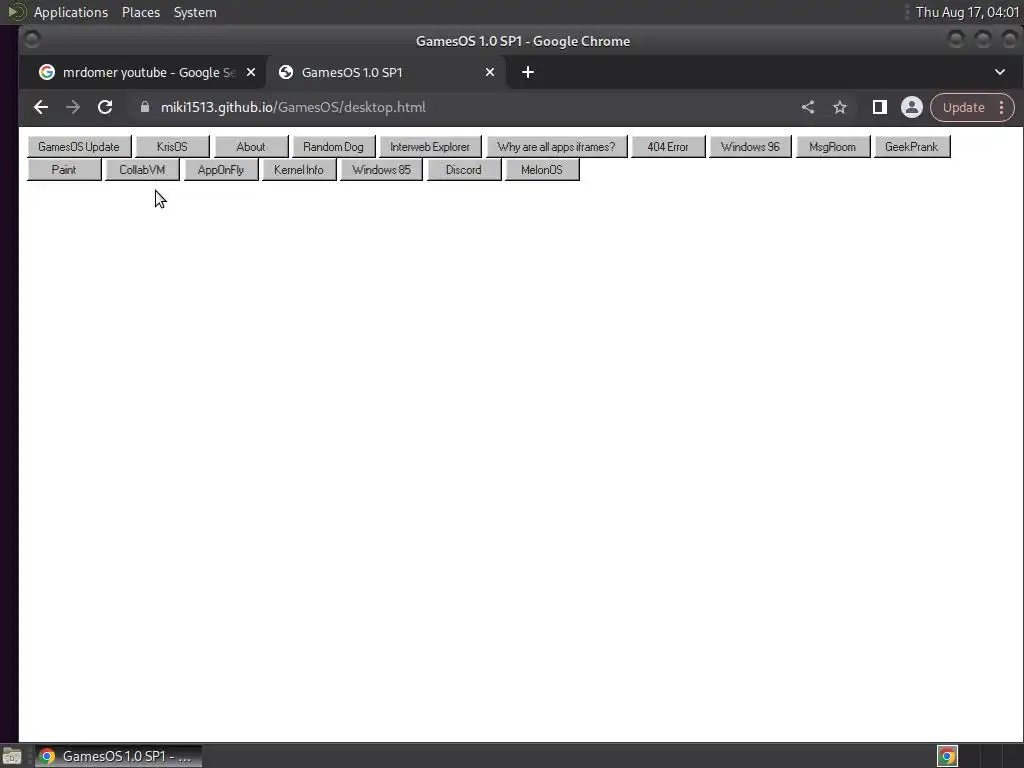Launch CollabVM

(x=142, y=170)
